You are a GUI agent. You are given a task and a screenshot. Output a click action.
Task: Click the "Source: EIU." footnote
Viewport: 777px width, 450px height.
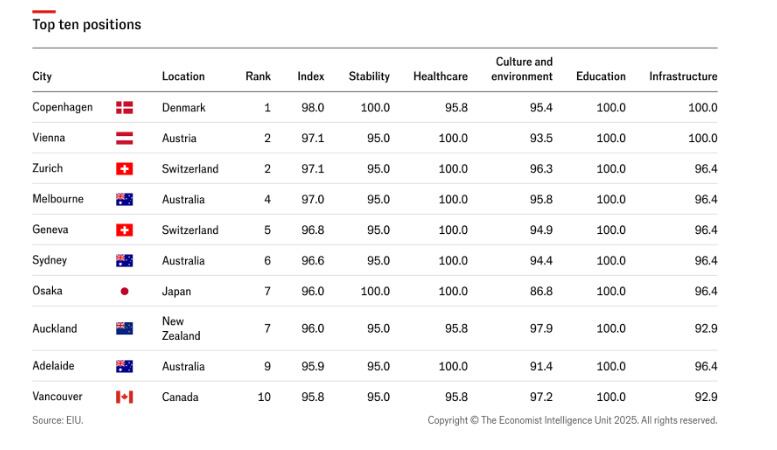pyautogui.click(x=58, y=421)
